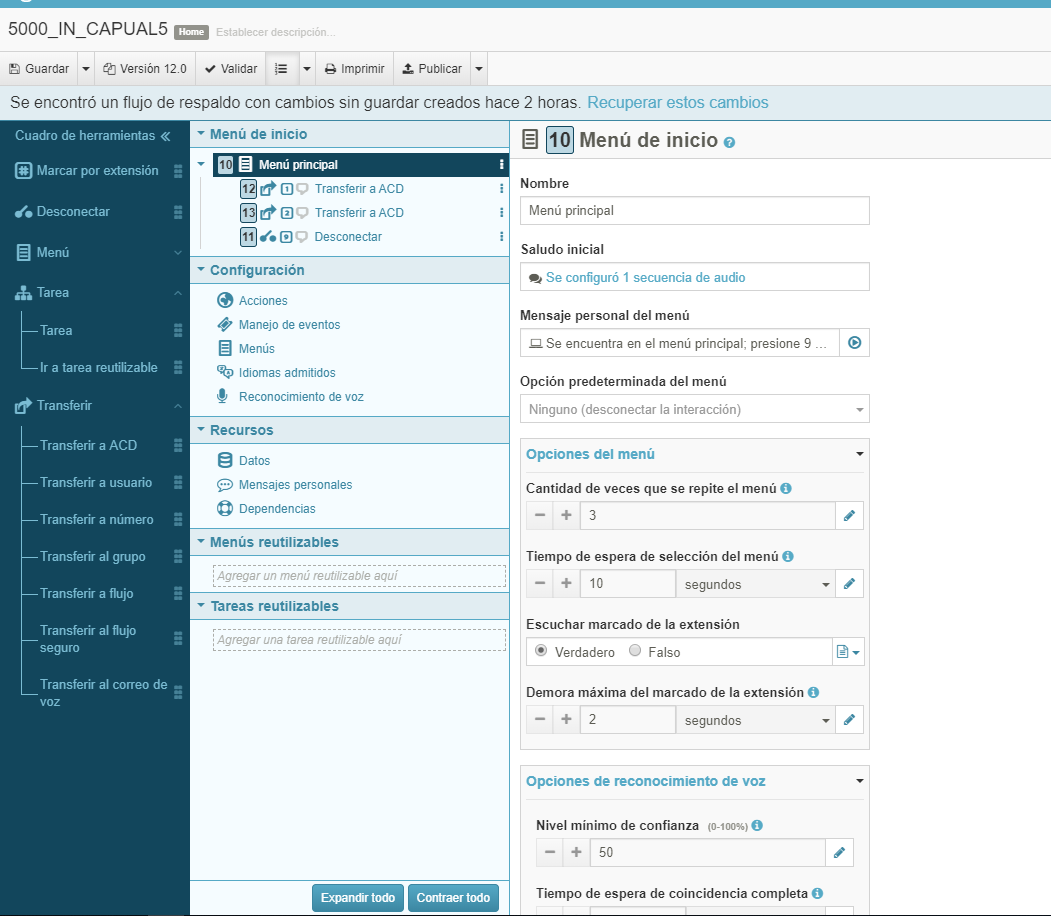Show info for Tiempo de espera de selección

point(788,557)
